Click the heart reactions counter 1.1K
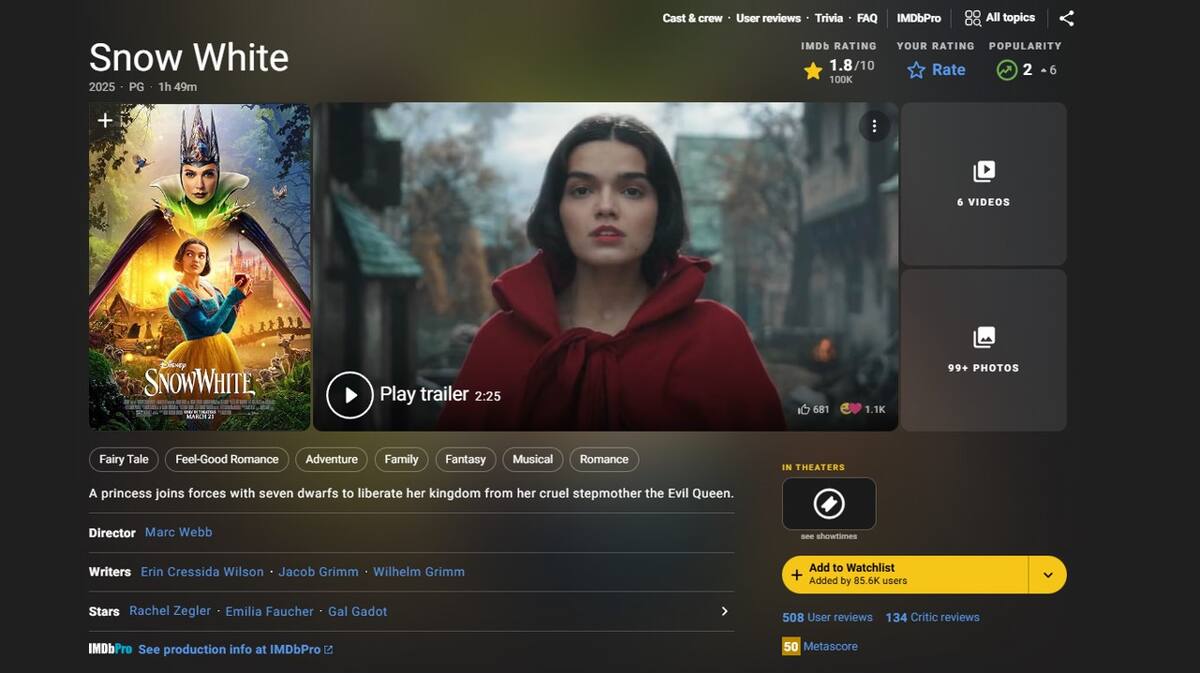The width and height of the screenshot is (1200, 673). pyautogui.click(x=863, y=409)
